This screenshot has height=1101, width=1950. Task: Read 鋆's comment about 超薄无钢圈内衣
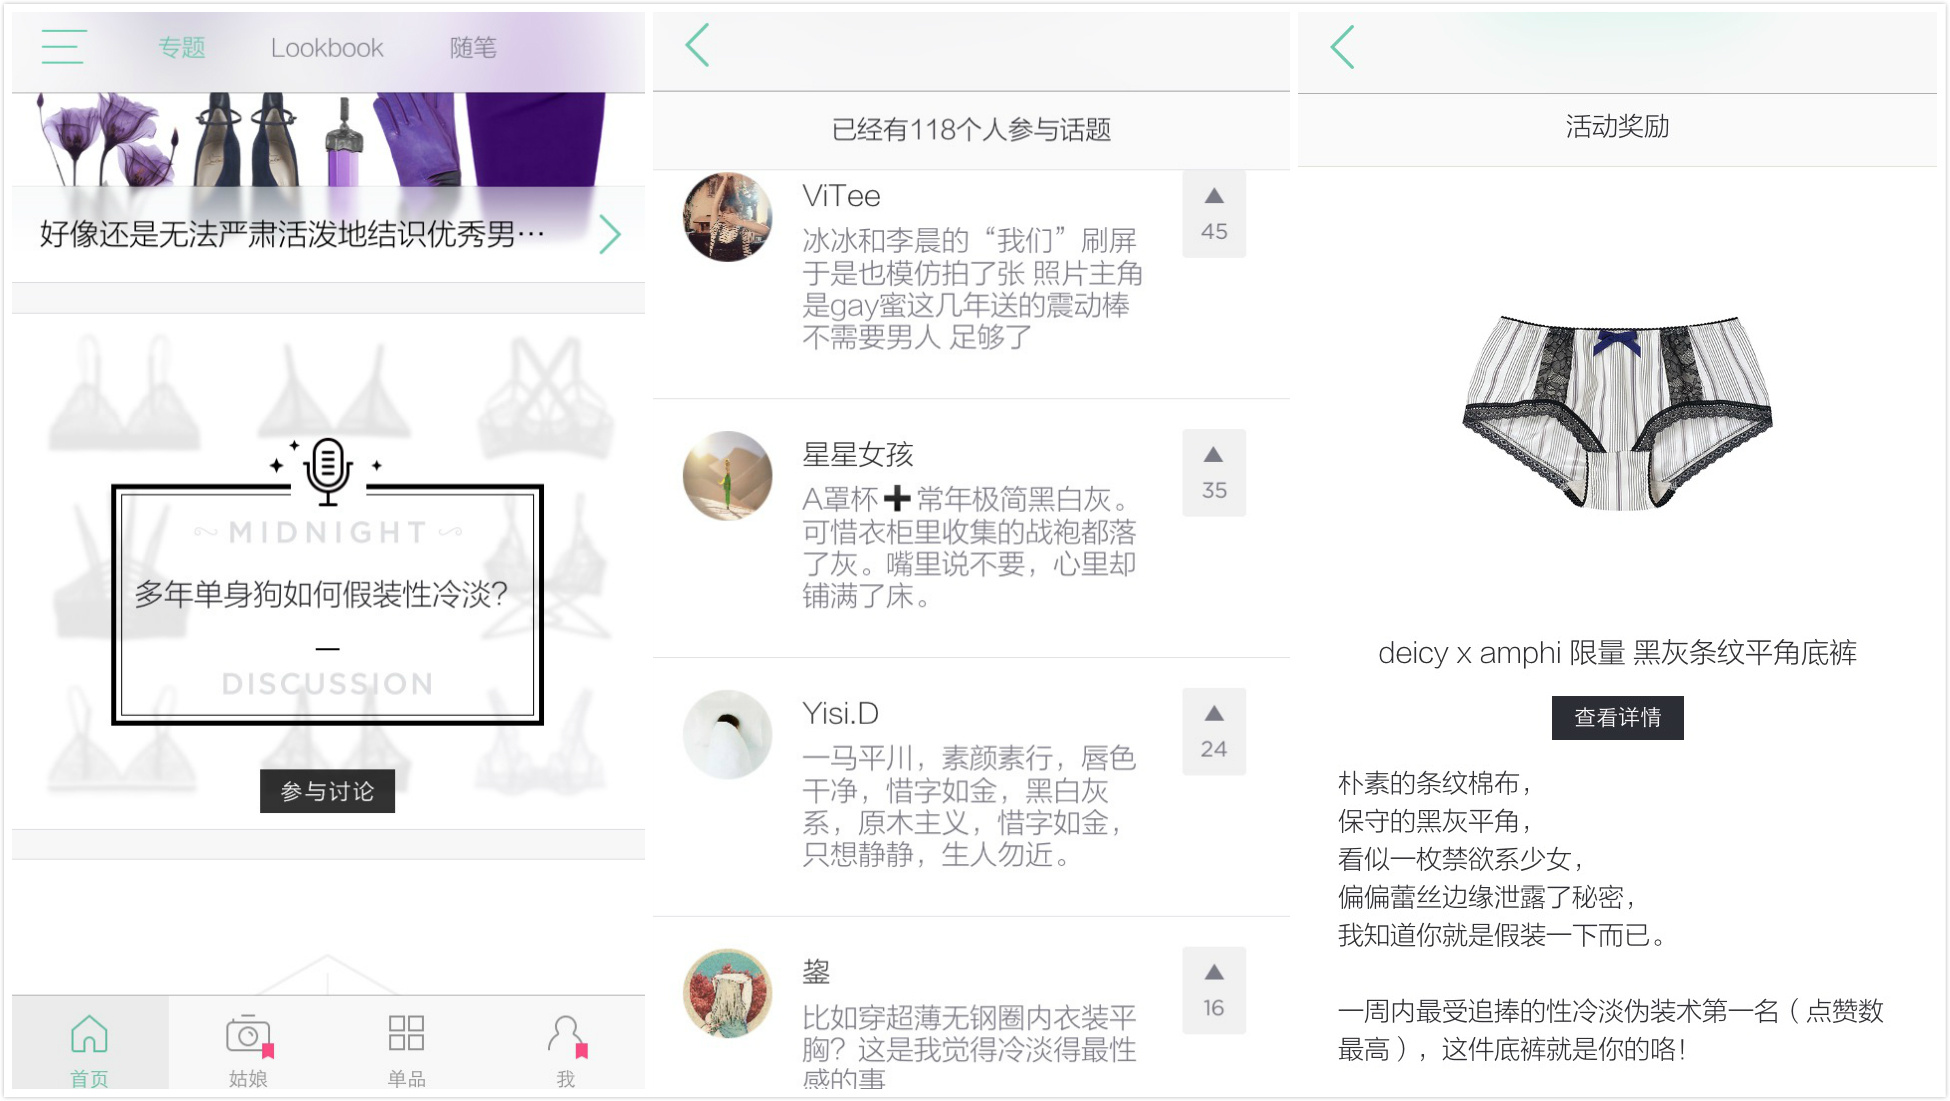[969, 1046]
